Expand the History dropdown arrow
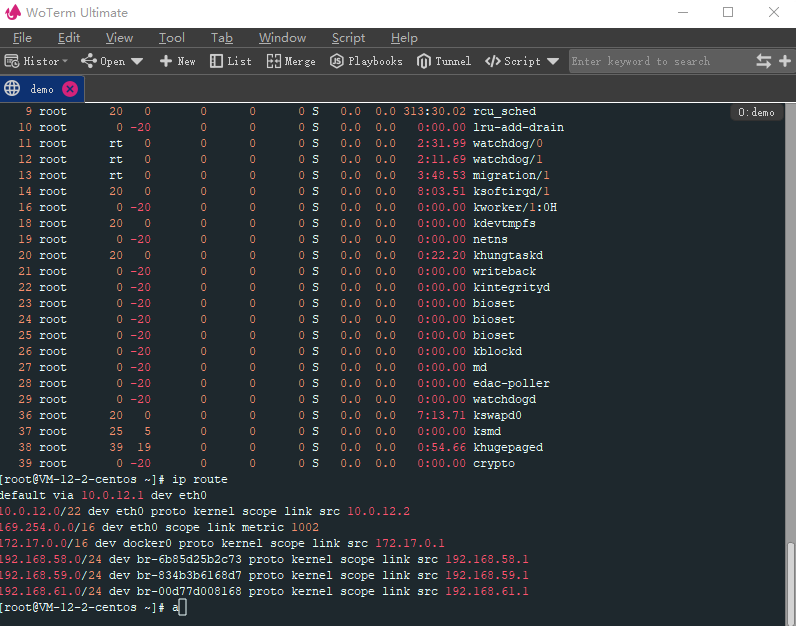Viewport: 796px width, 626px height. click(65, 61)
